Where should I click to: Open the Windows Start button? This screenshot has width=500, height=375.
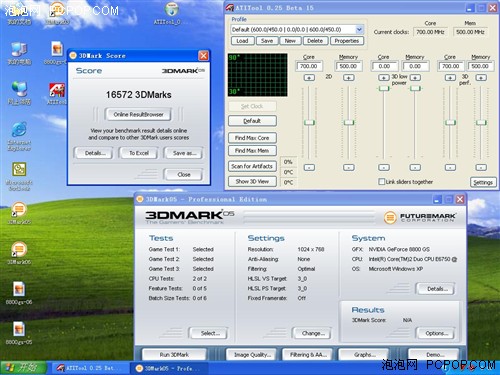point(23,368)
